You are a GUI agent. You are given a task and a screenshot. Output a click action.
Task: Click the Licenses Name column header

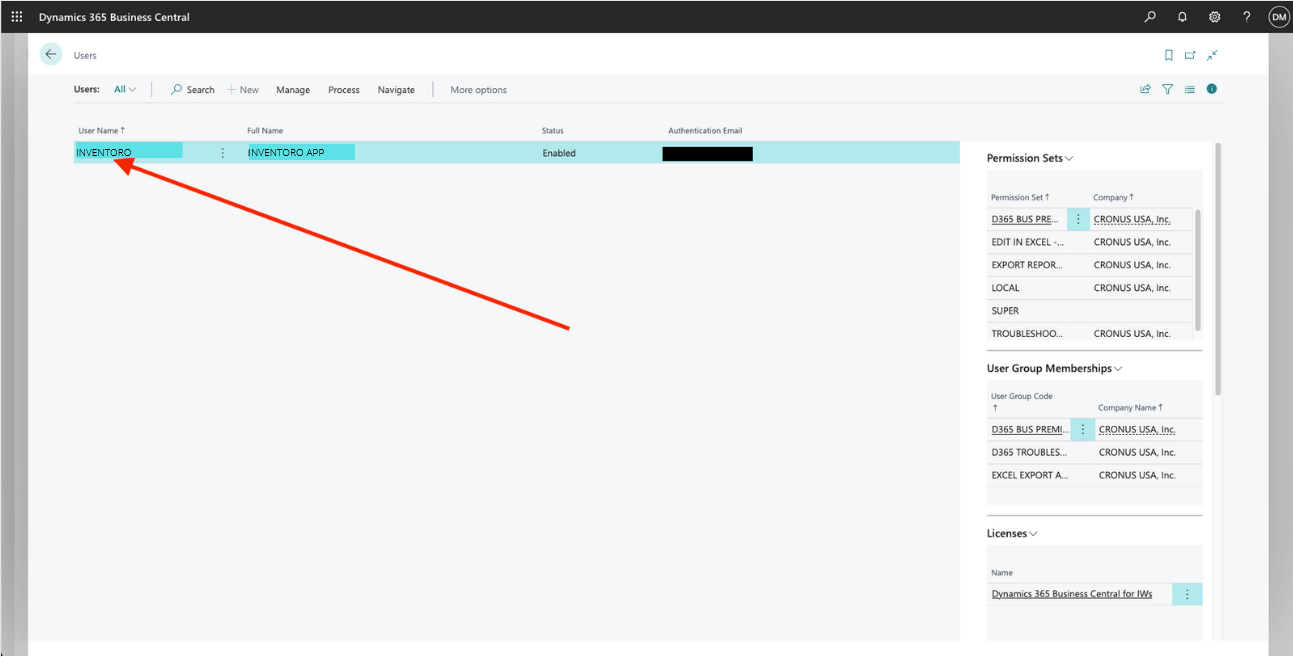tap(1002, 572)
